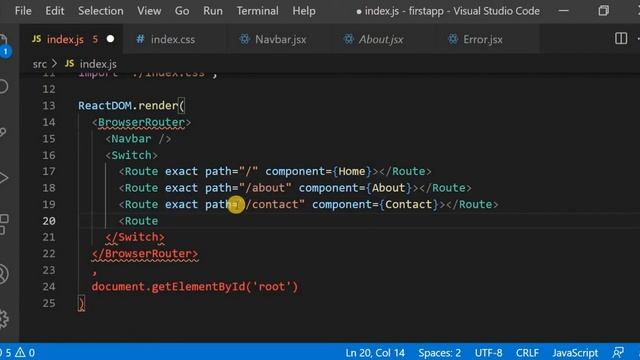The image size is (640, 360).
Task: Click {Contact} component on line 19
Action: pos(408,204)
